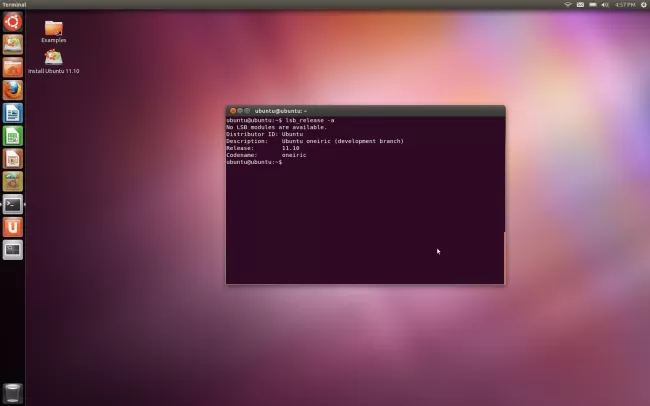The height and width of the screenshot is (406, 650).
Task: Open the Home Folder launcher icon
Action: coord(13,67)
